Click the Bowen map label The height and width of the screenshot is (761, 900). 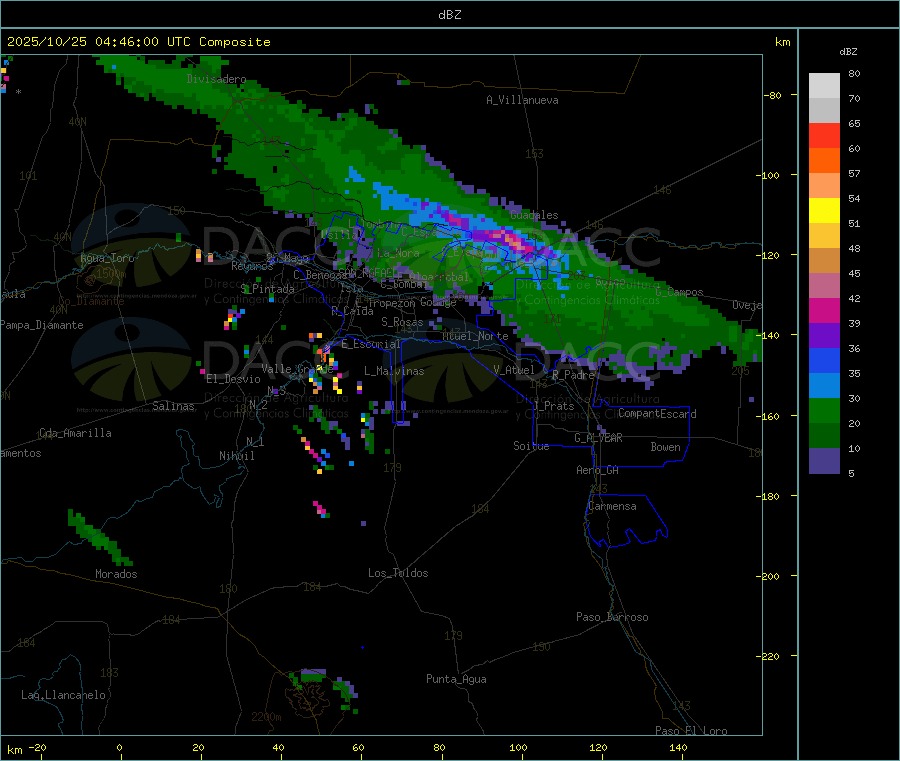[x=665, y=447]
